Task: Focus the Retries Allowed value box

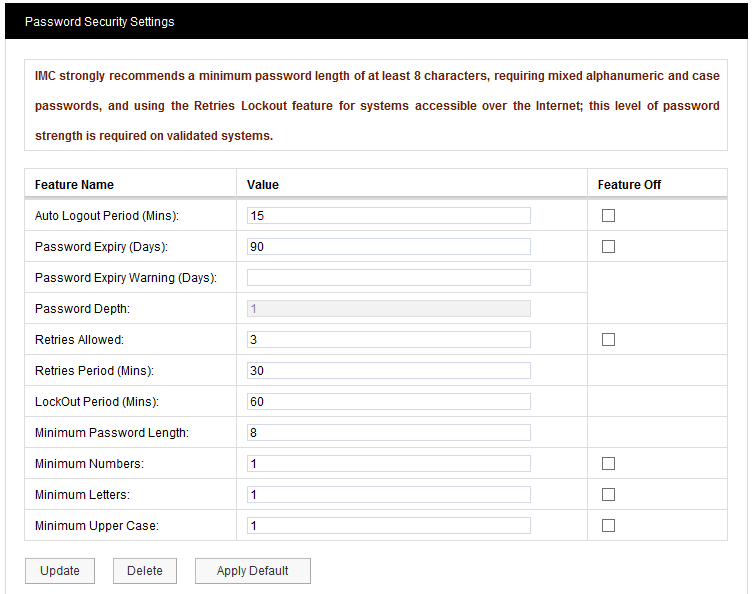Action: 388,340
